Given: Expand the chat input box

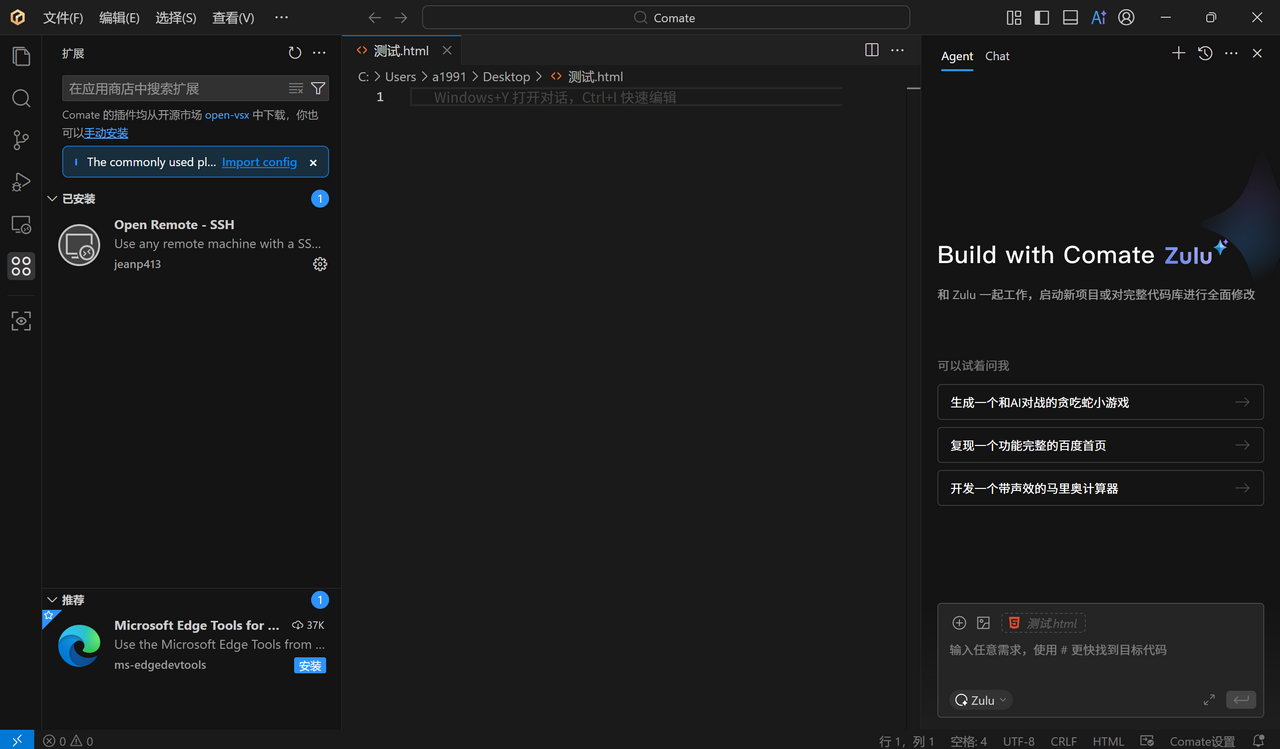Looking at the screenshot, I should [x=1209, y=700].
